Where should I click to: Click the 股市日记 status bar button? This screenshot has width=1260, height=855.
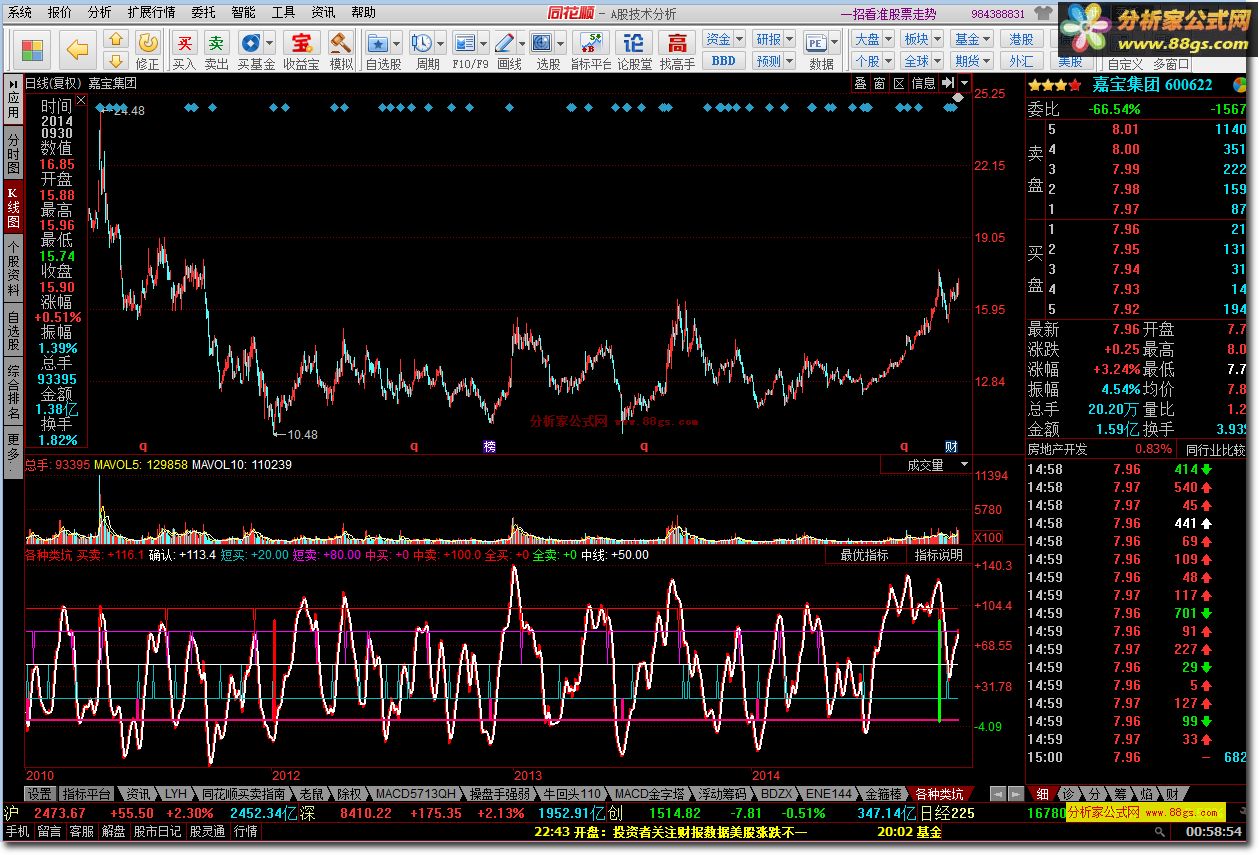tap(157, 831)
